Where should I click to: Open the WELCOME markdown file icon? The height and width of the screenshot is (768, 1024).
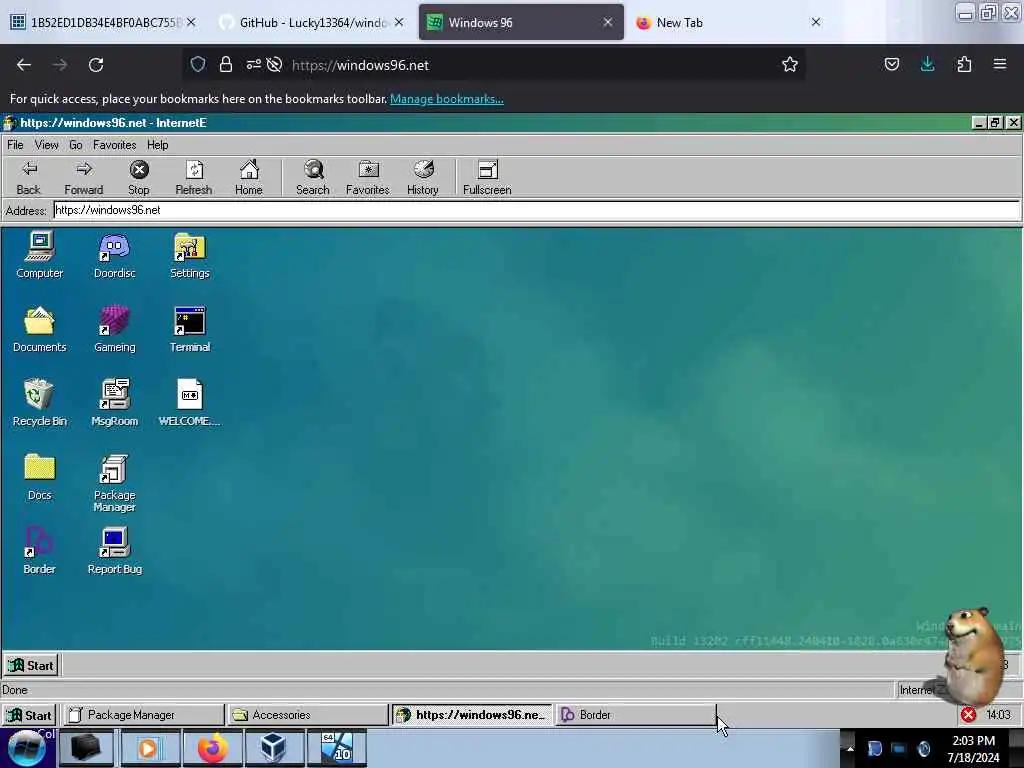[189, 403]
